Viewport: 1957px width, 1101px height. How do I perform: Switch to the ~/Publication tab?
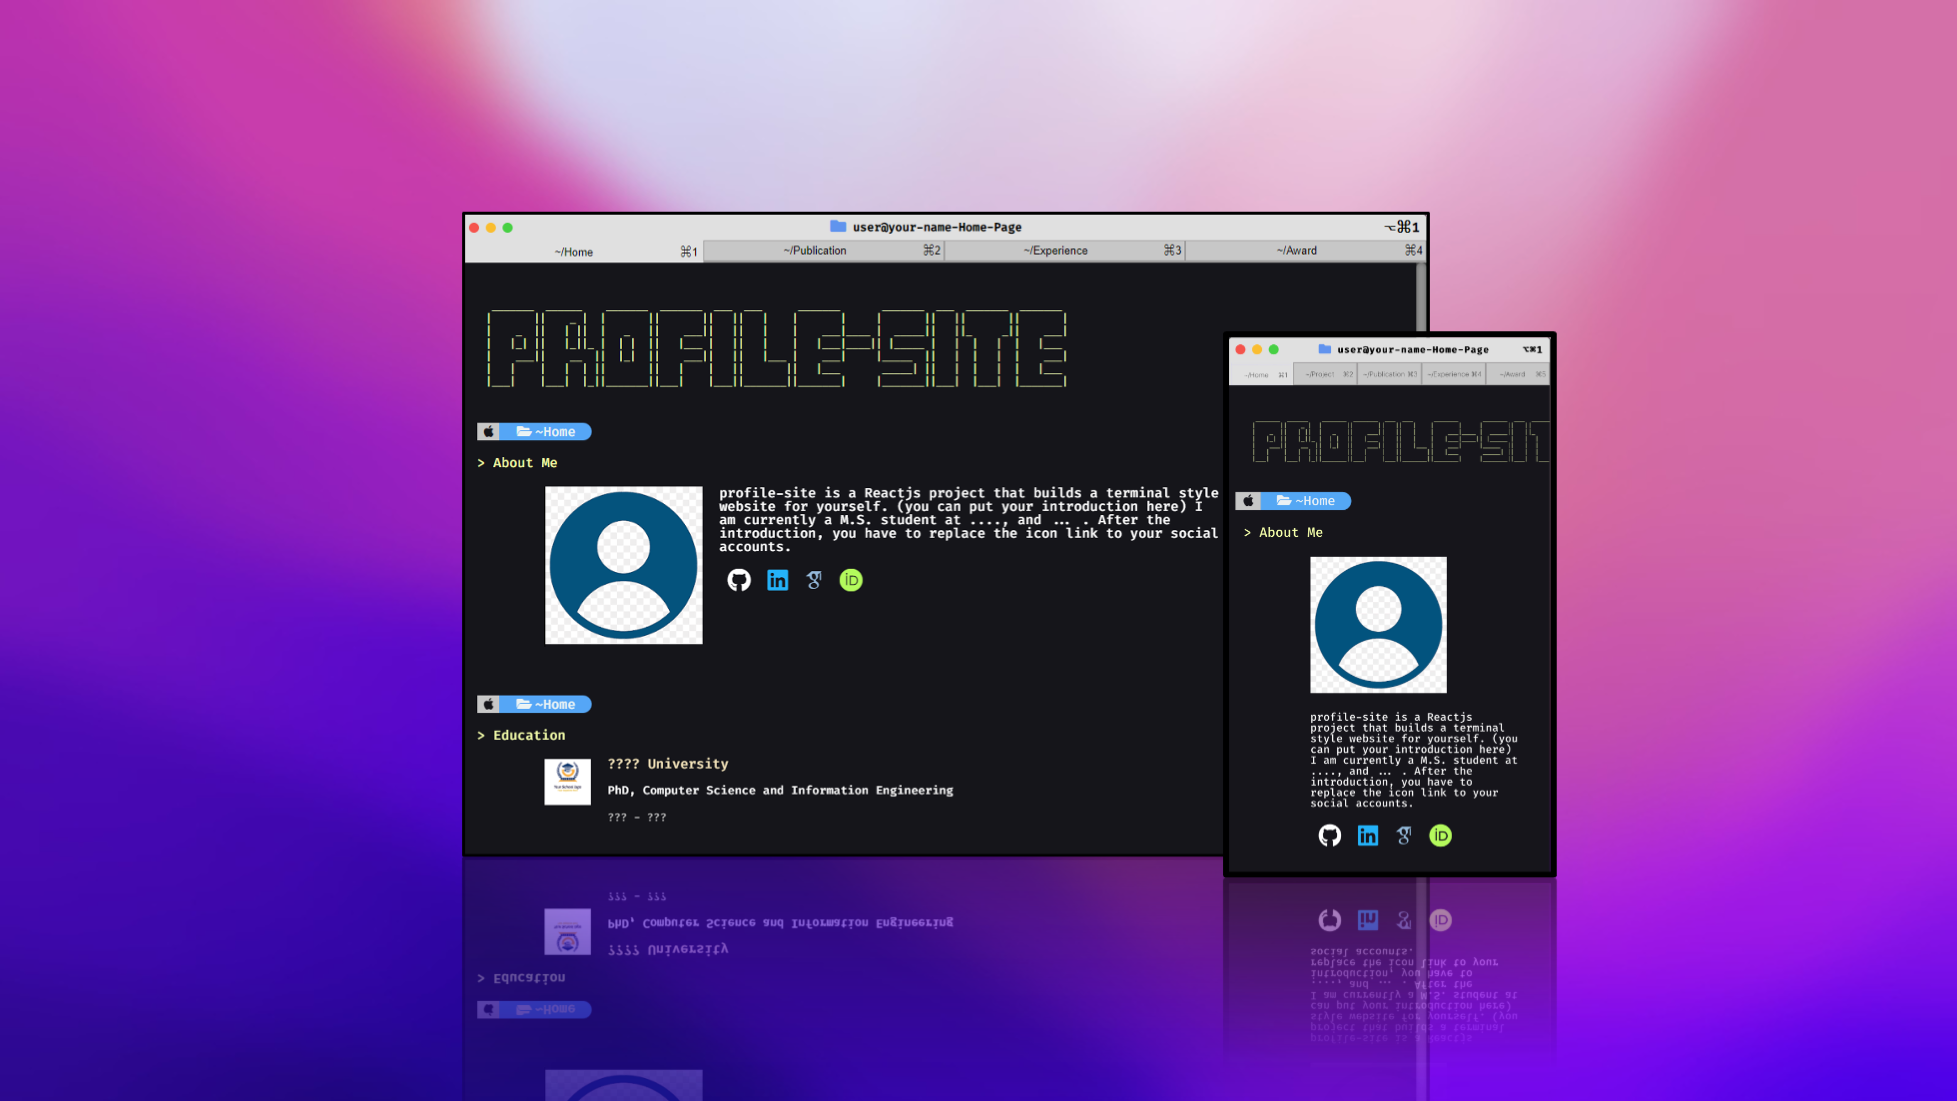816,250
